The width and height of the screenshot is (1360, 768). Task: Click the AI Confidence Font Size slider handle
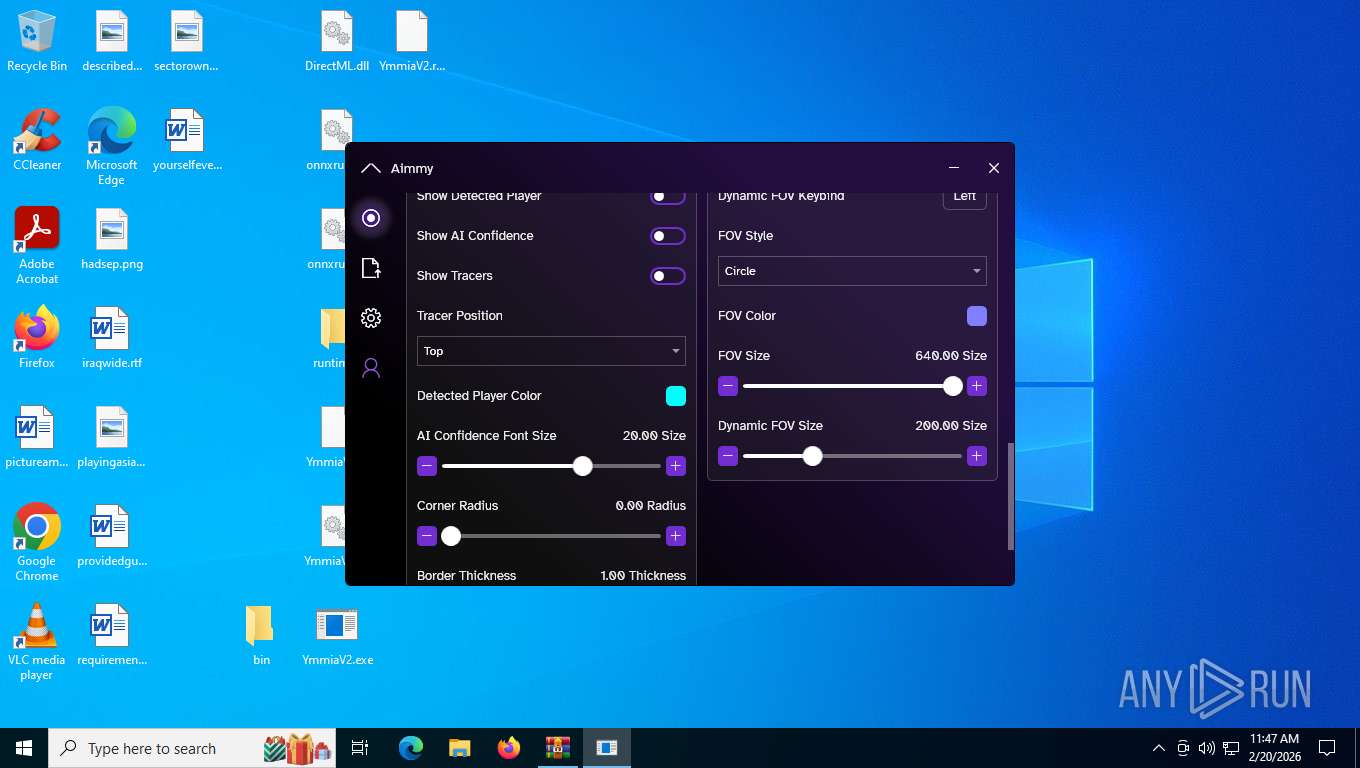point(583,466)
